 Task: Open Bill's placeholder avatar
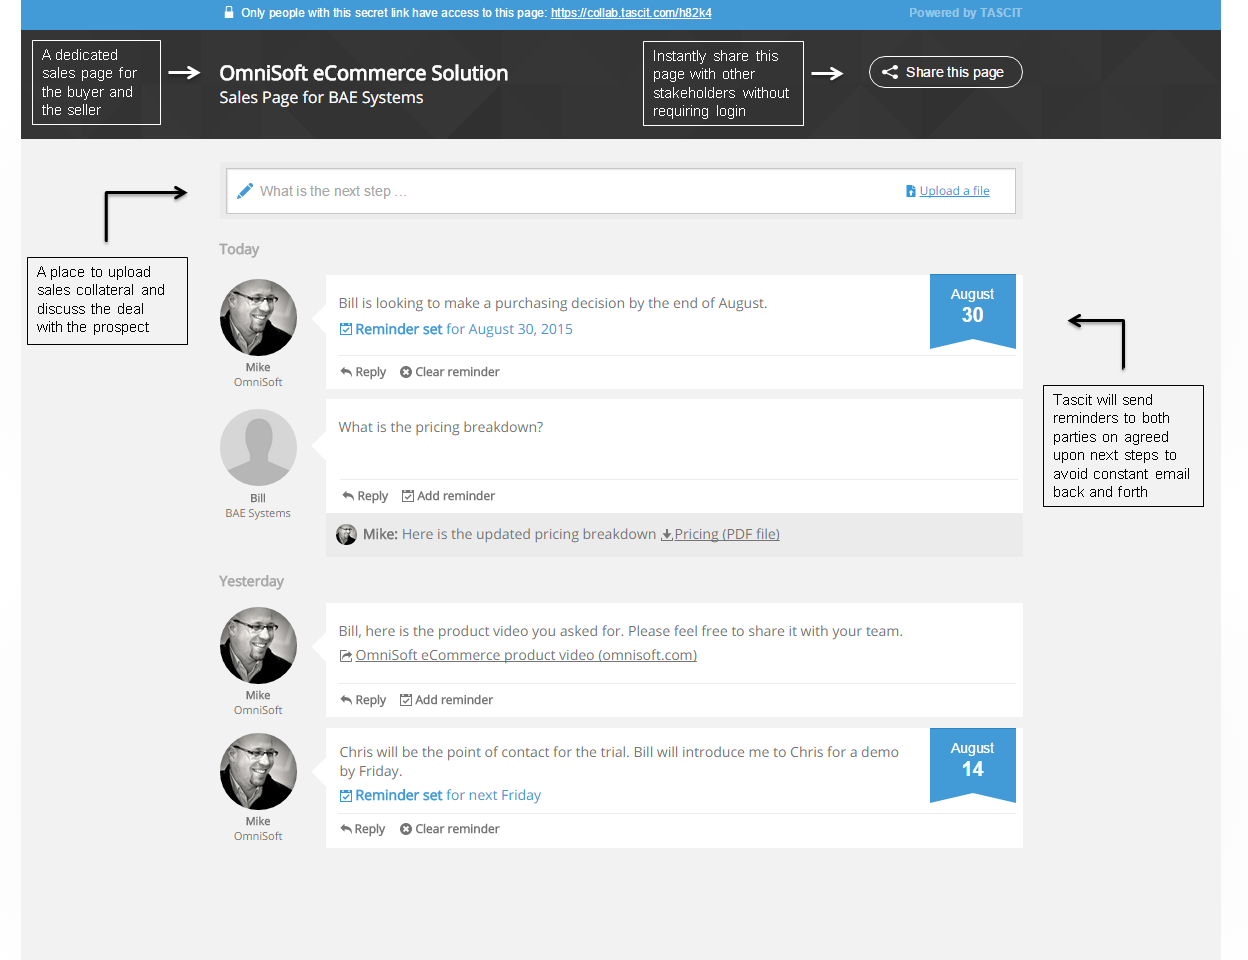(258, 447)
